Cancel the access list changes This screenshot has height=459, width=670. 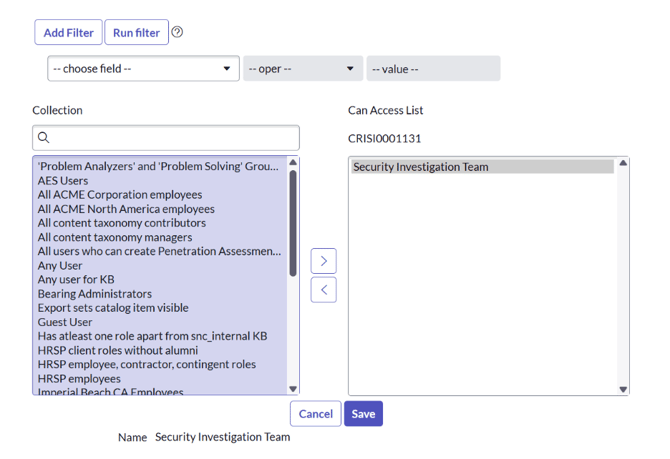pyautogui.click(x=315, y=414)
